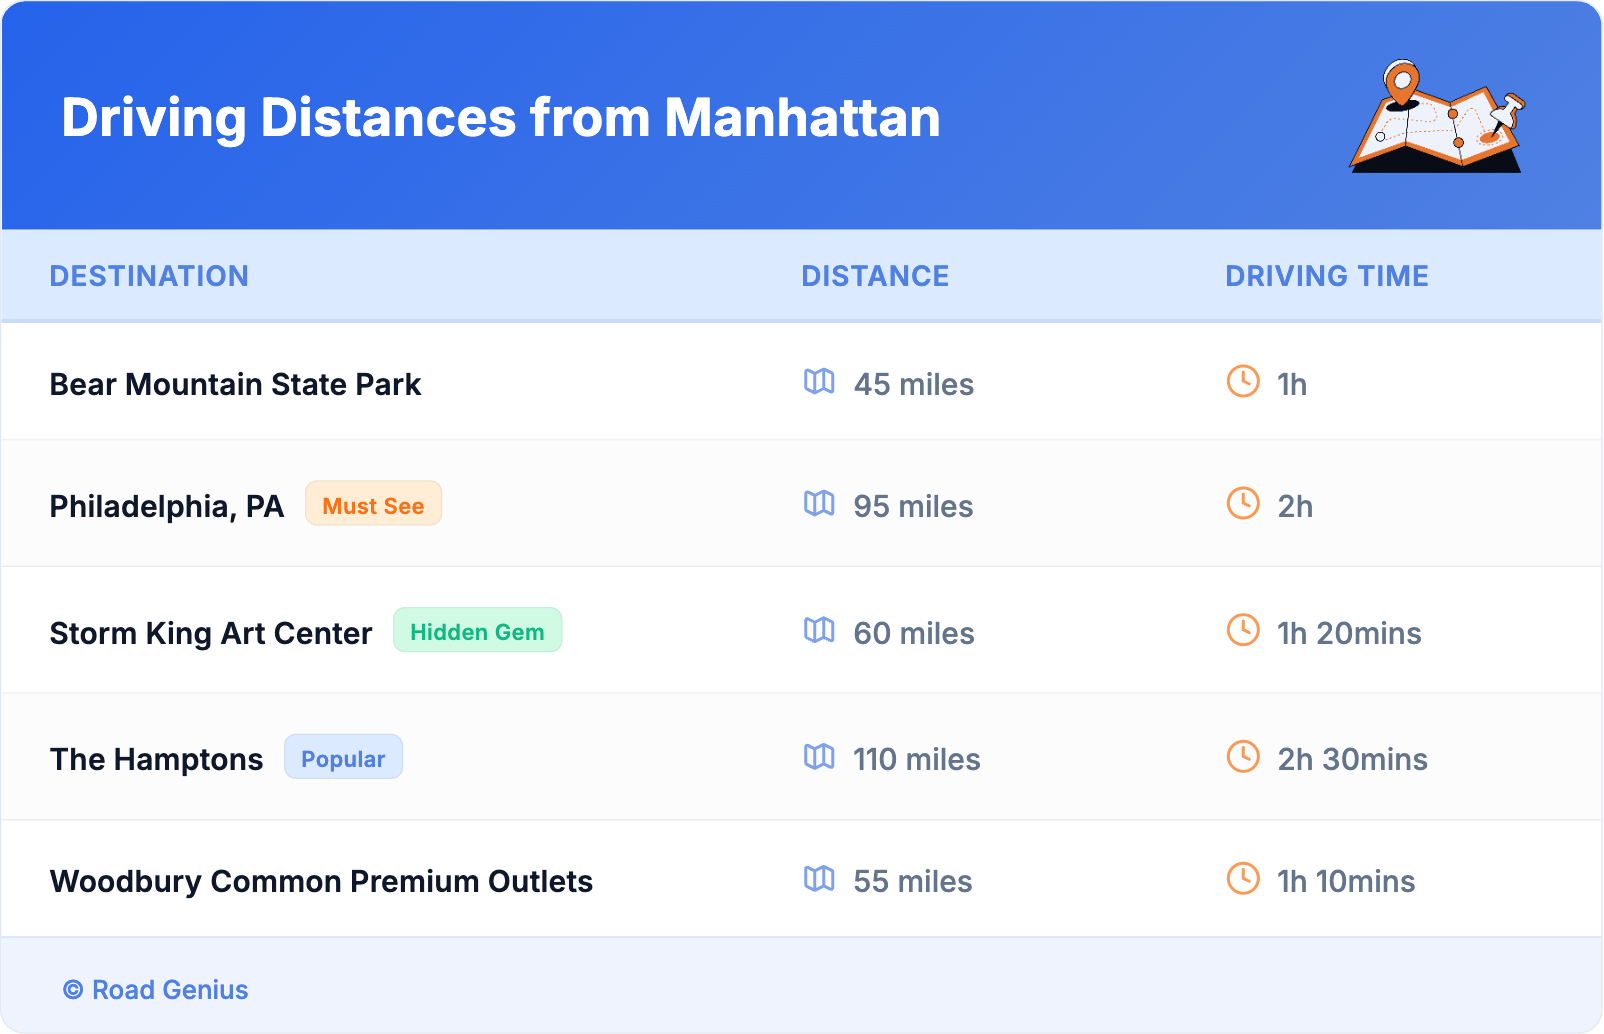Click map icon beside 60 miles
The image size is (1604, 1034).
click(x=819, y=630)
